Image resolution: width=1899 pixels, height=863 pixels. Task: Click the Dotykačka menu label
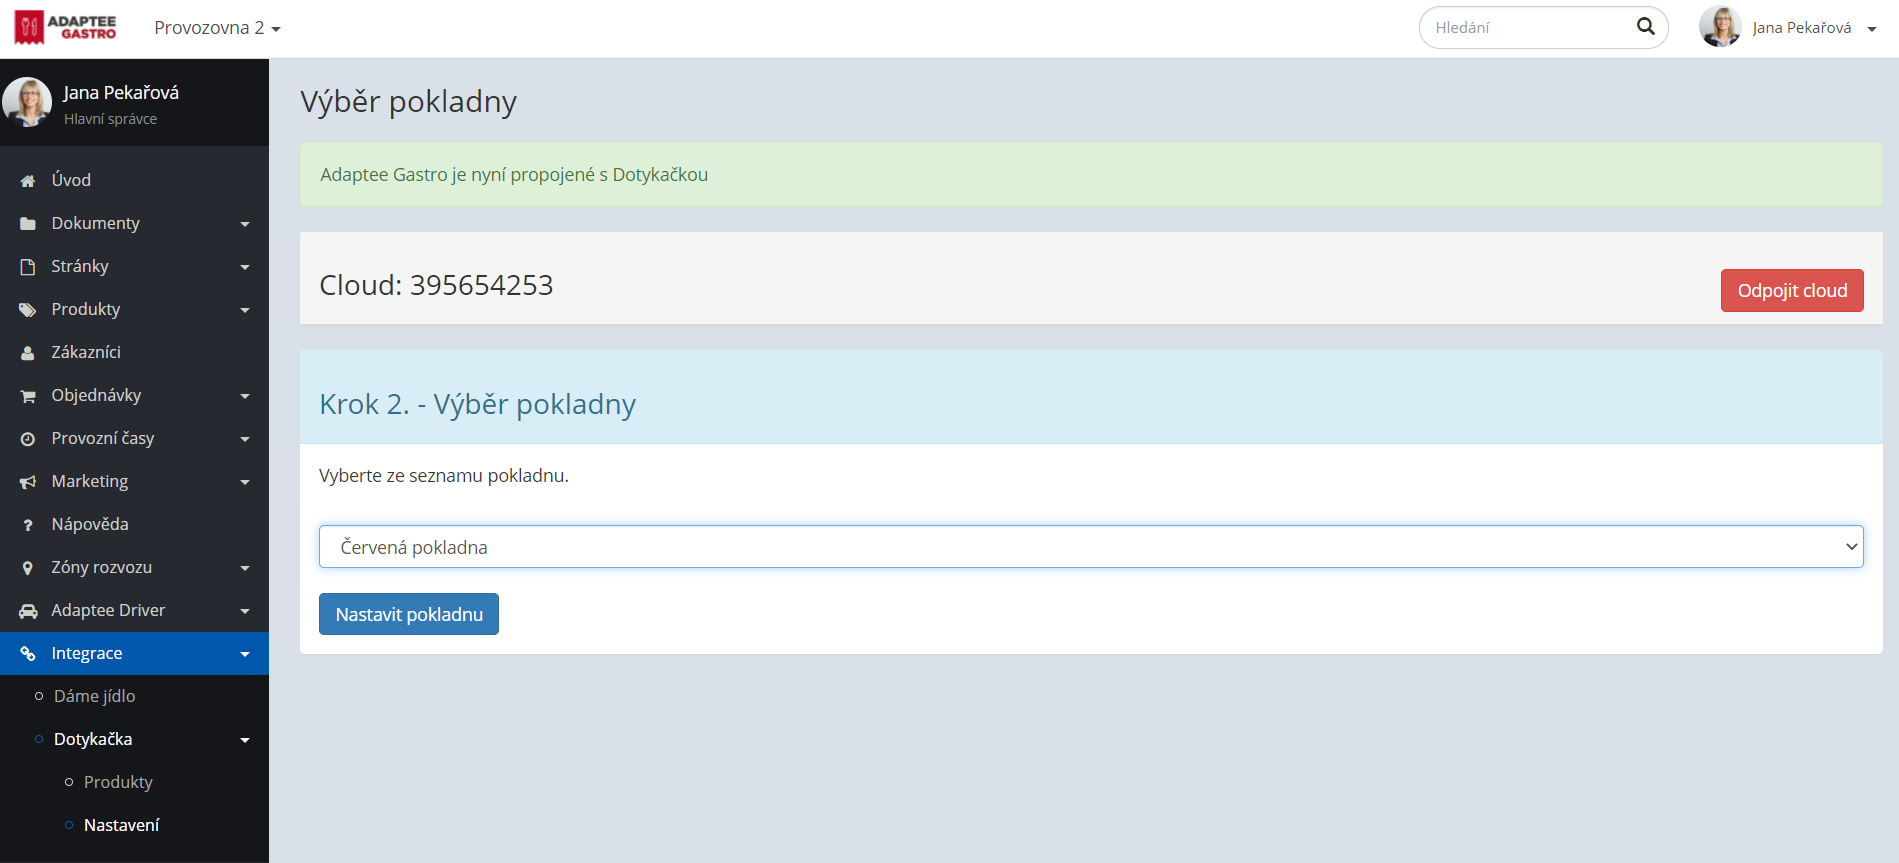(x=93, y=739)
